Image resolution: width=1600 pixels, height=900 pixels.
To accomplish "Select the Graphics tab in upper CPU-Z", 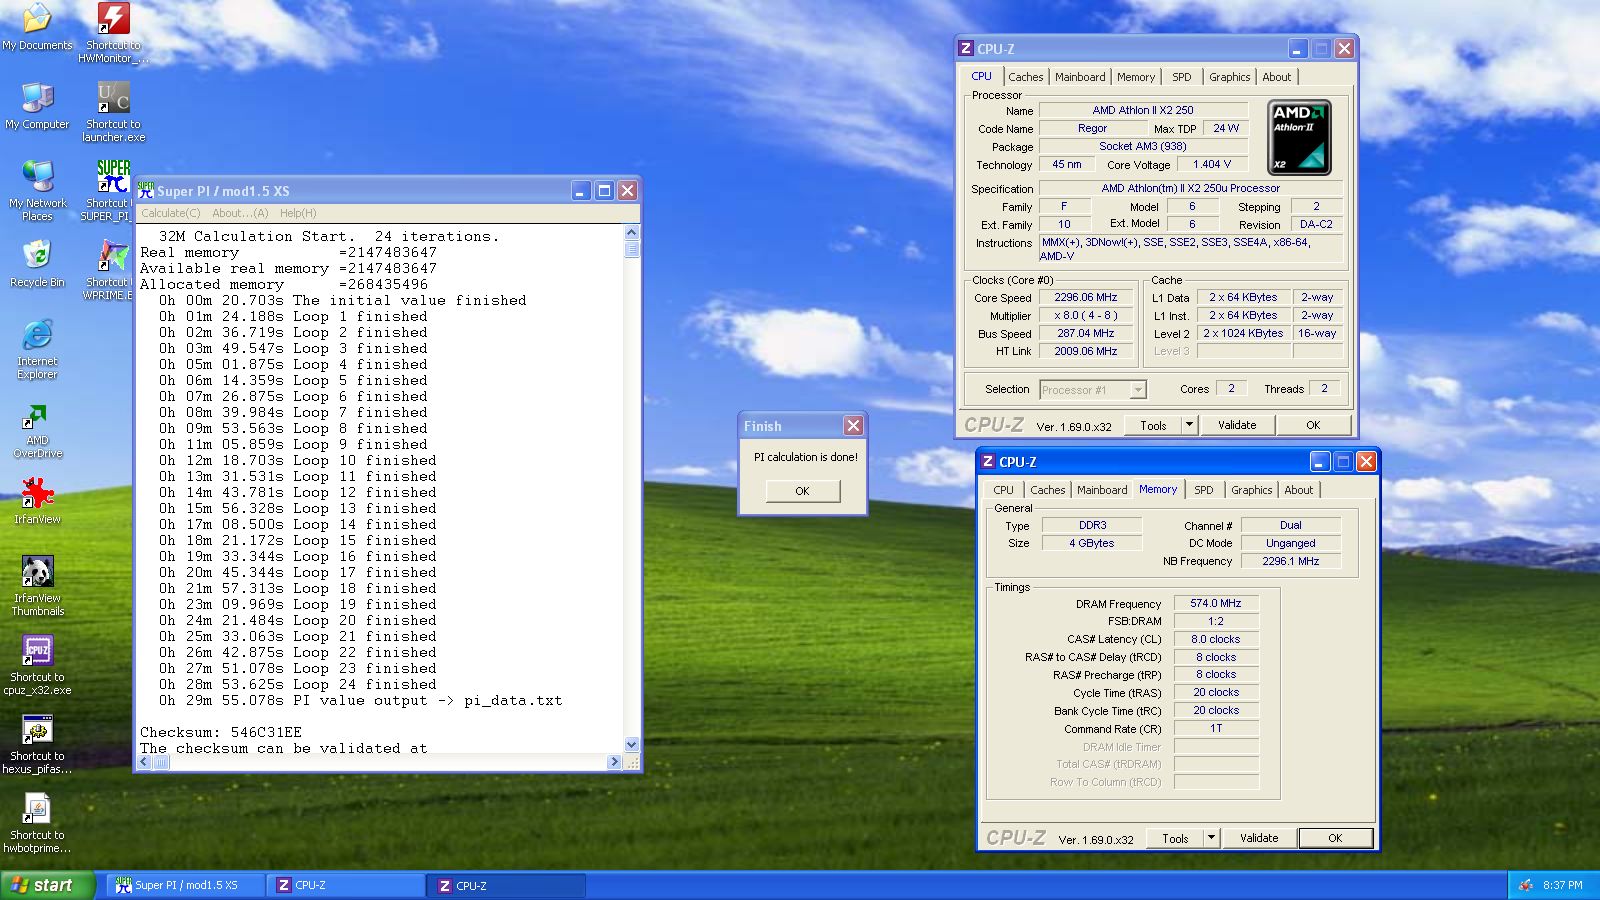I will 1229,77.
